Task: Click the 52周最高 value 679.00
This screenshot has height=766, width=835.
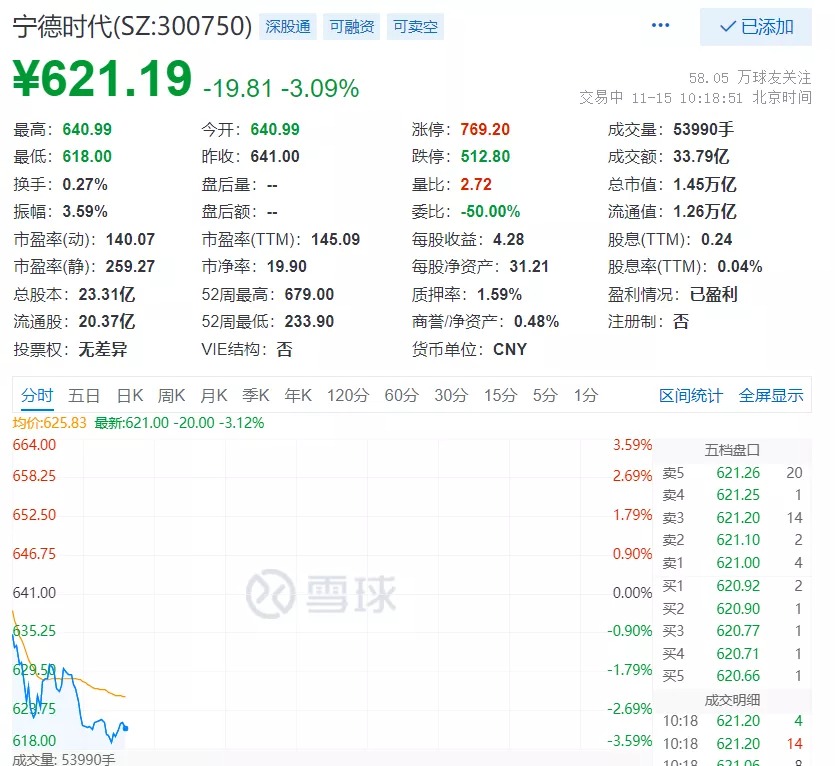Action: [309, 294]
